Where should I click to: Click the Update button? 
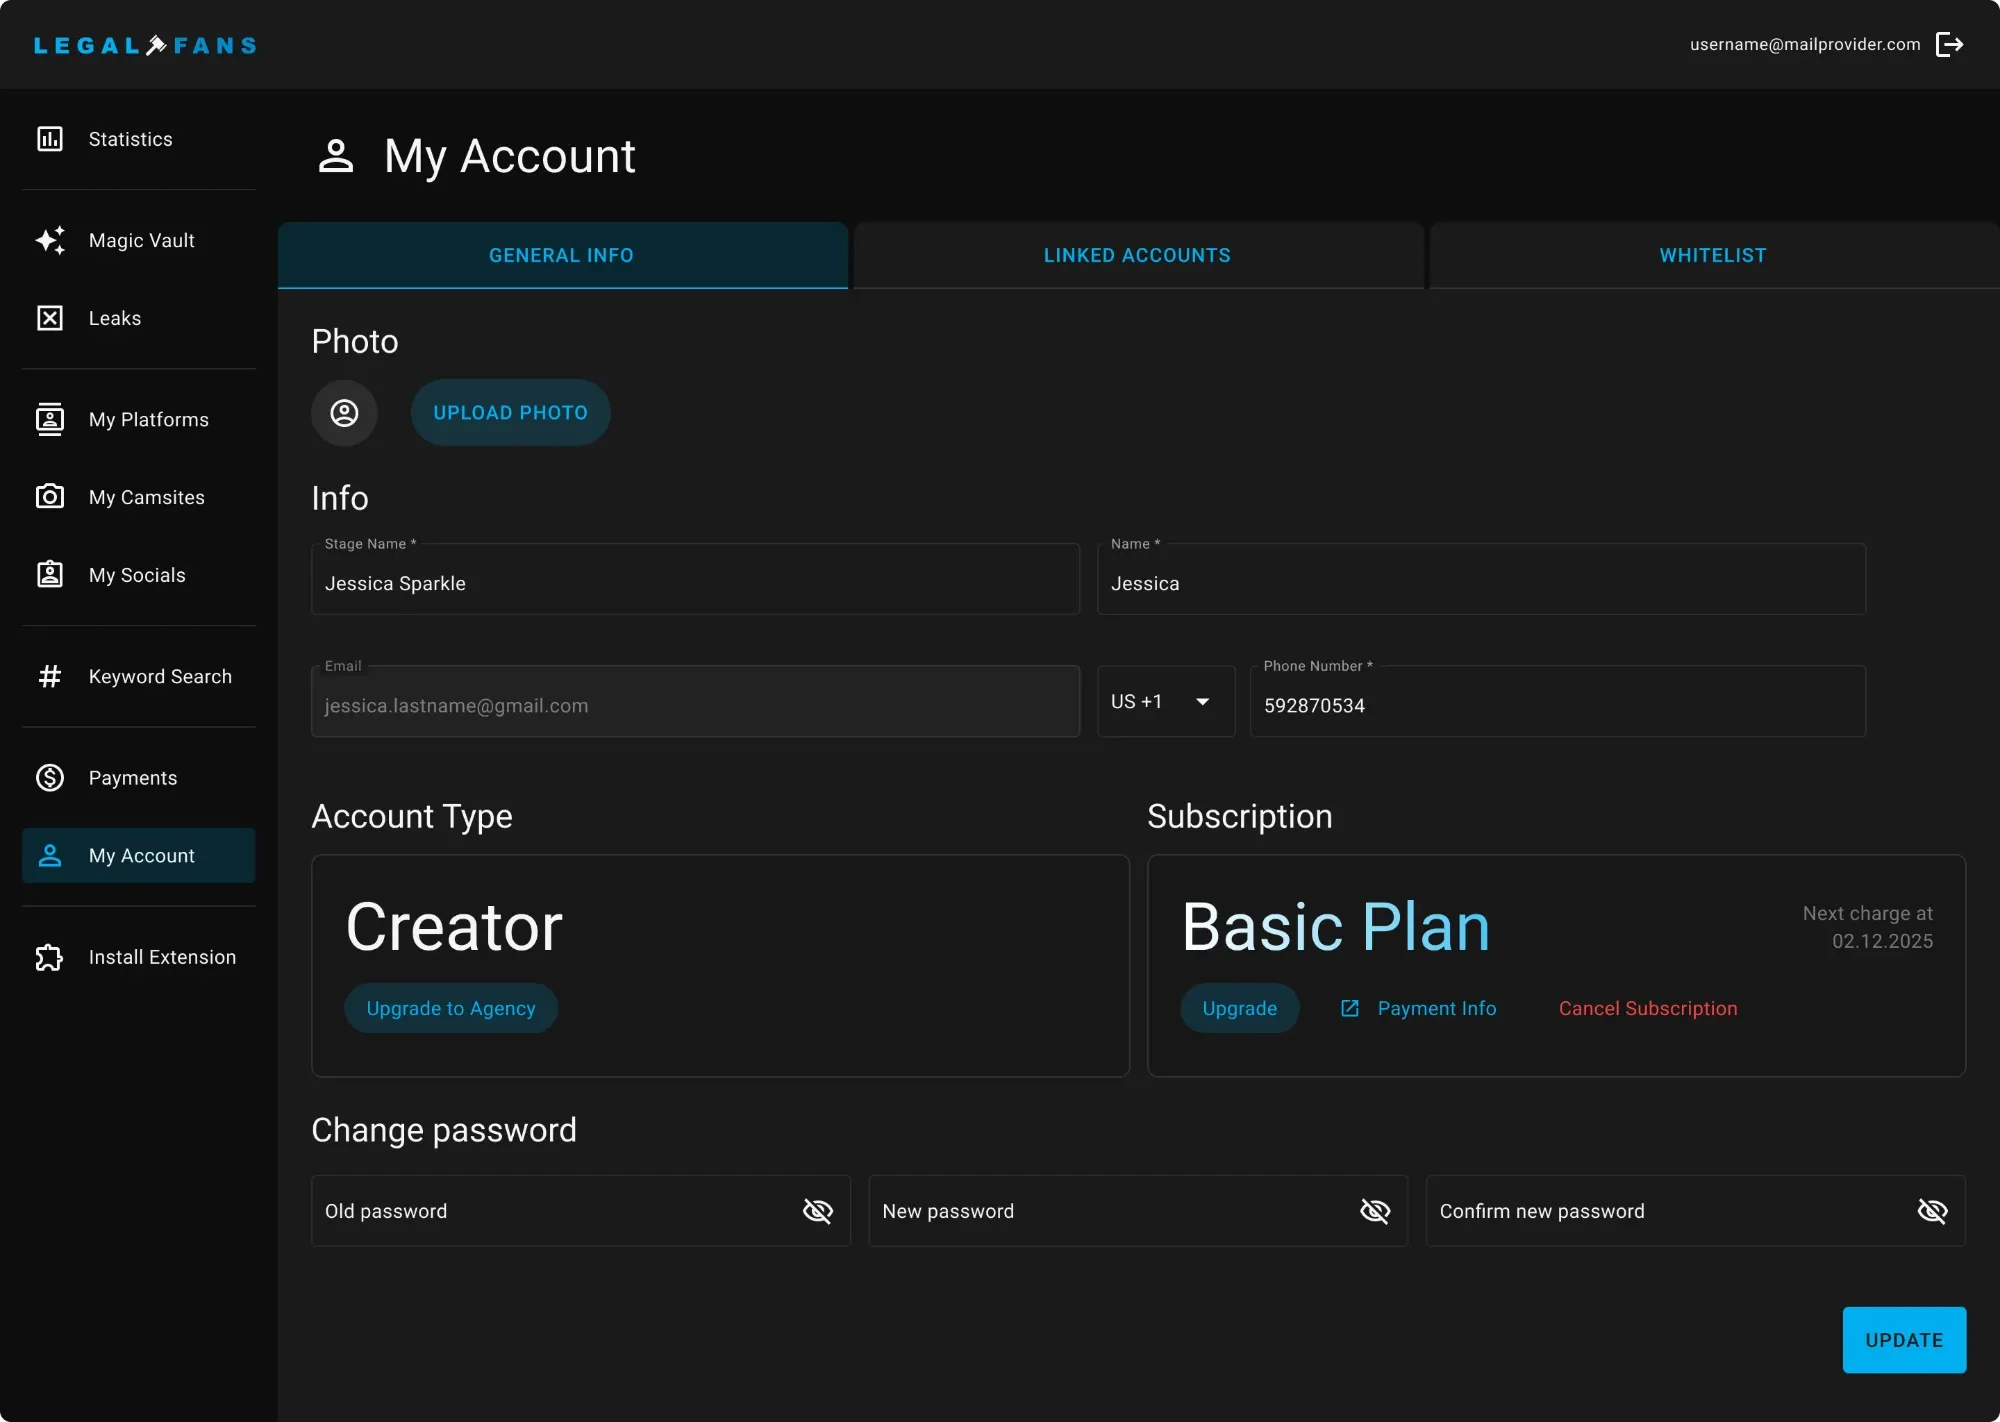(1904, 1340)
